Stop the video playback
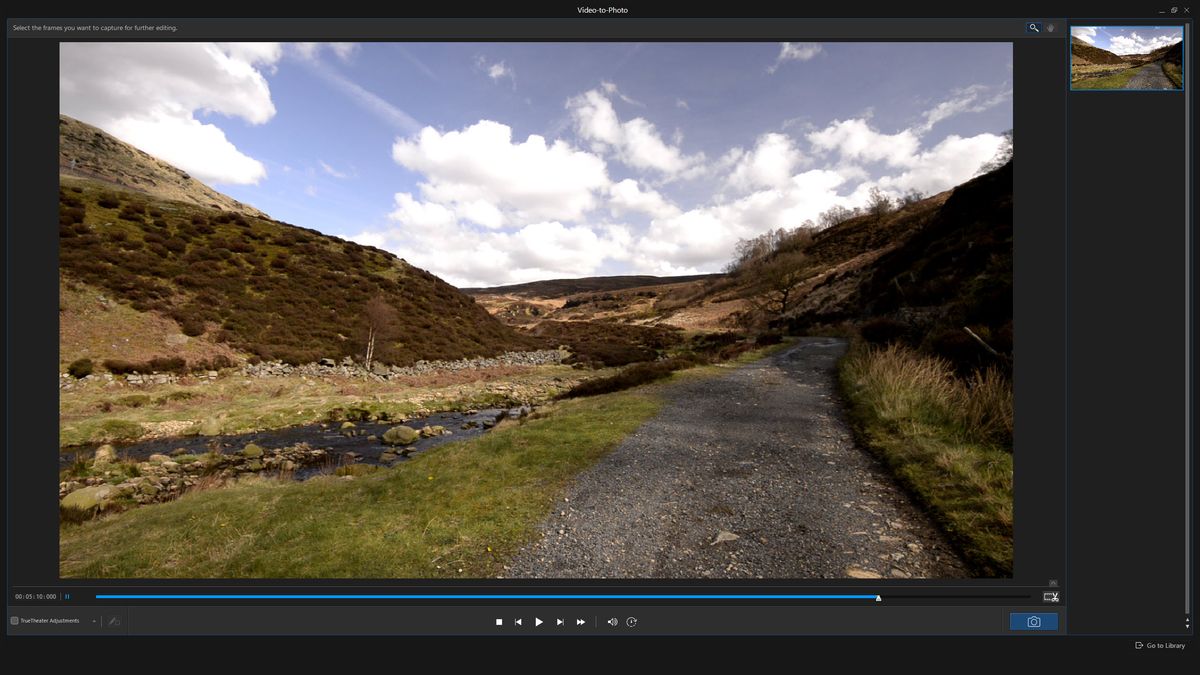 click(498, 621)
